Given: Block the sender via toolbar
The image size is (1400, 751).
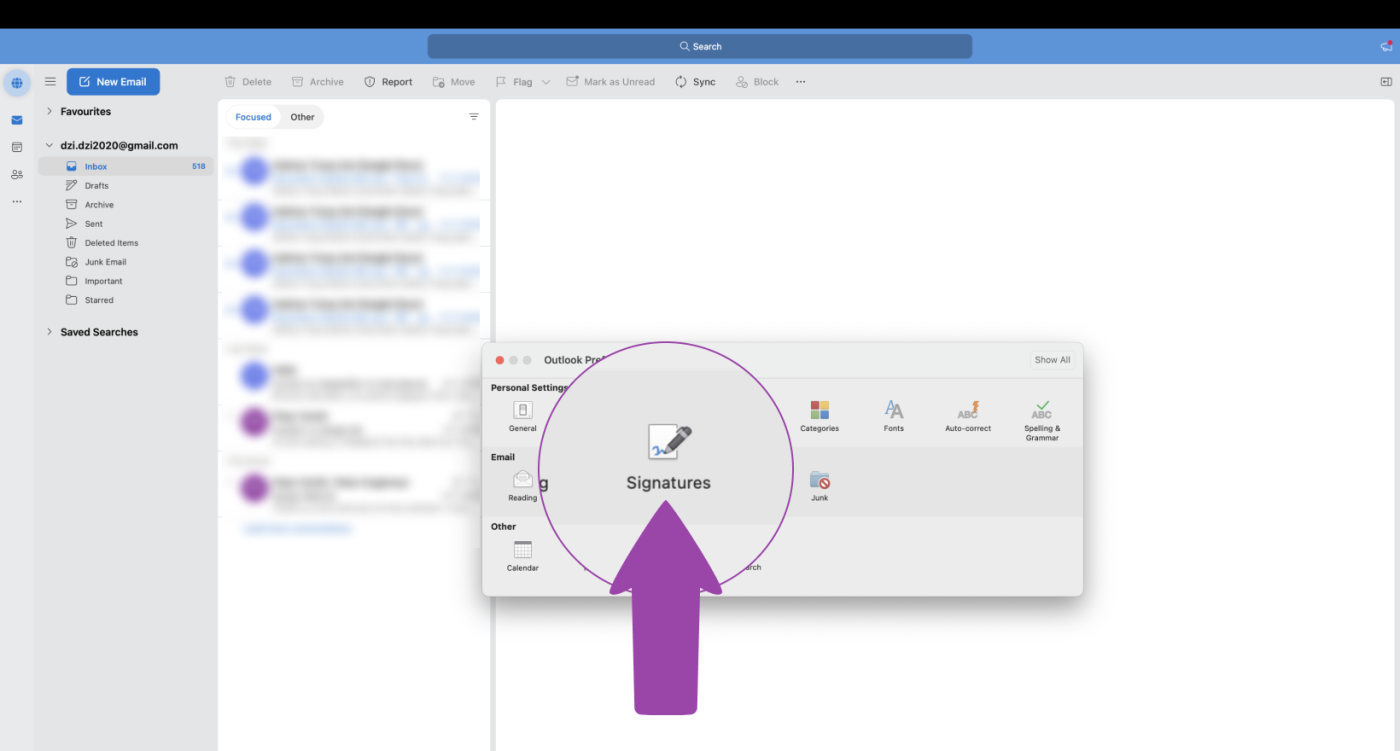Looking at the screenshot, I should click(x=757, y=82).
